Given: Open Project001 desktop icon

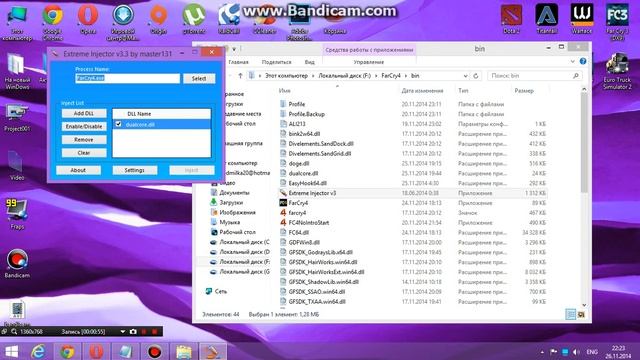Looking at the screenshot, I should [17, 118].
